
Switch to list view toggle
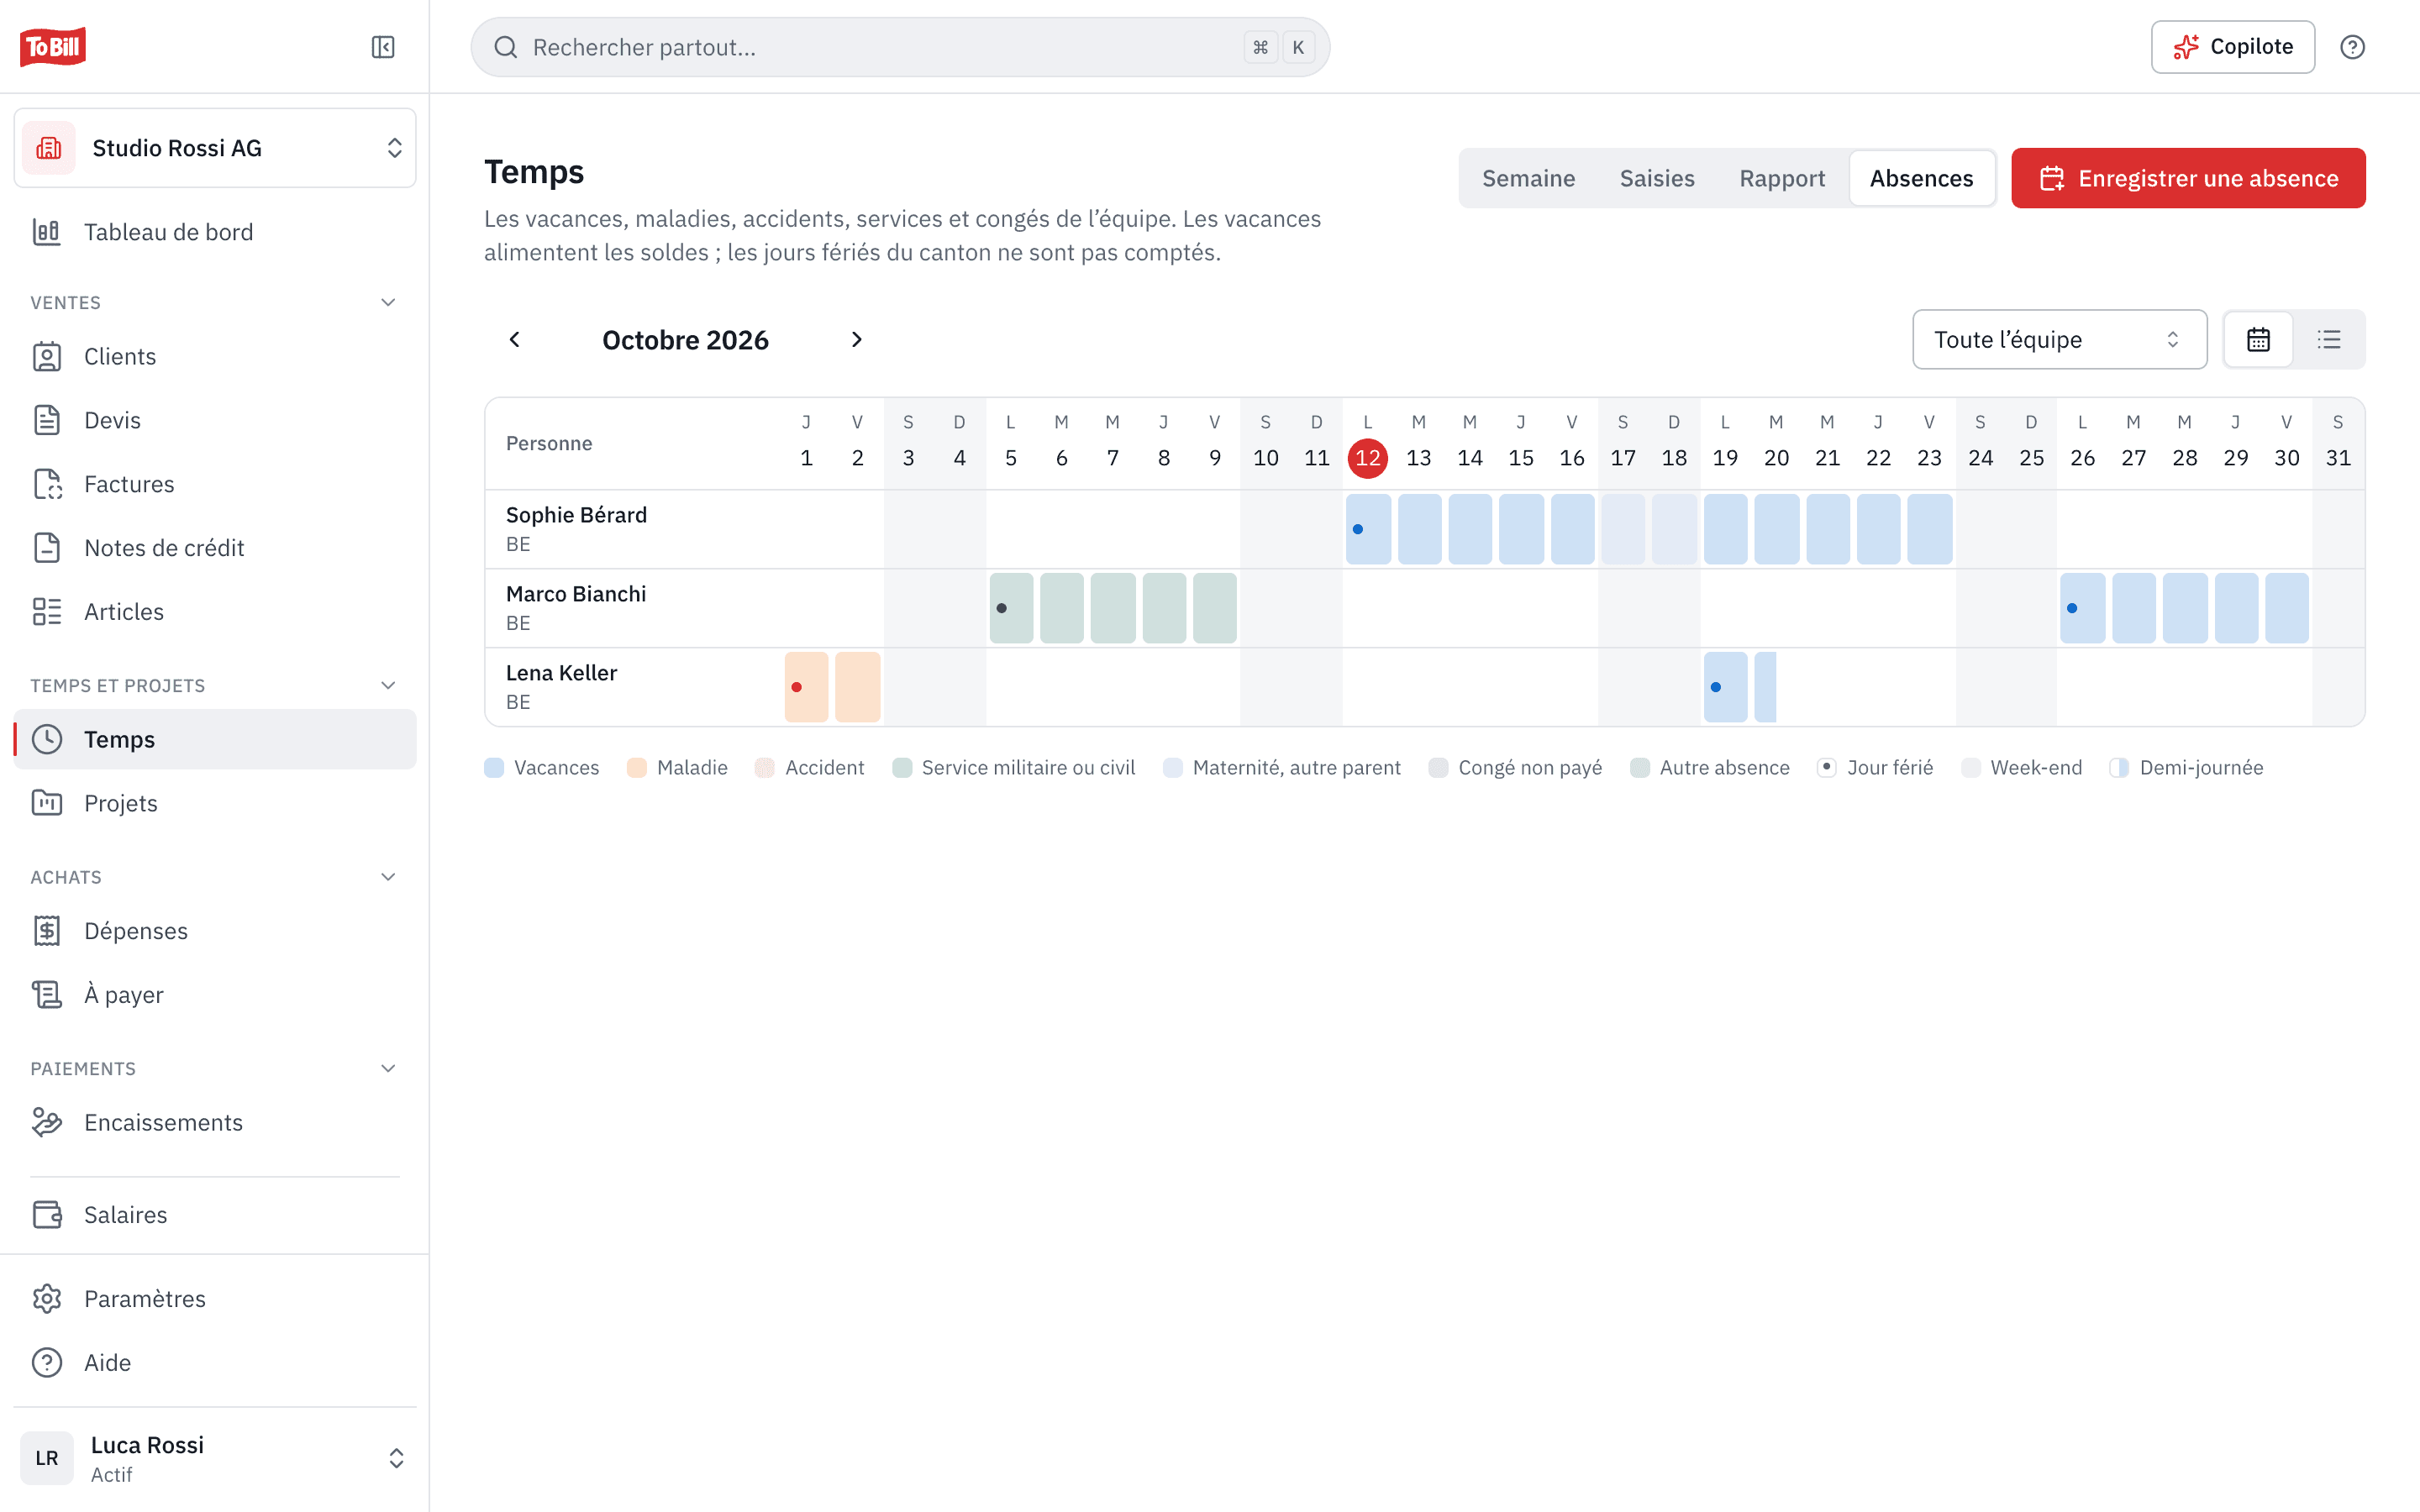click(x=2329, y=340)
